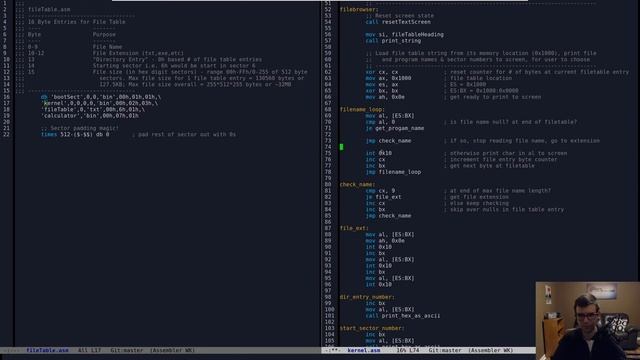Click the 'mov es, ax' instruction
The image size is (640, 360).
[x=382, y=84]
